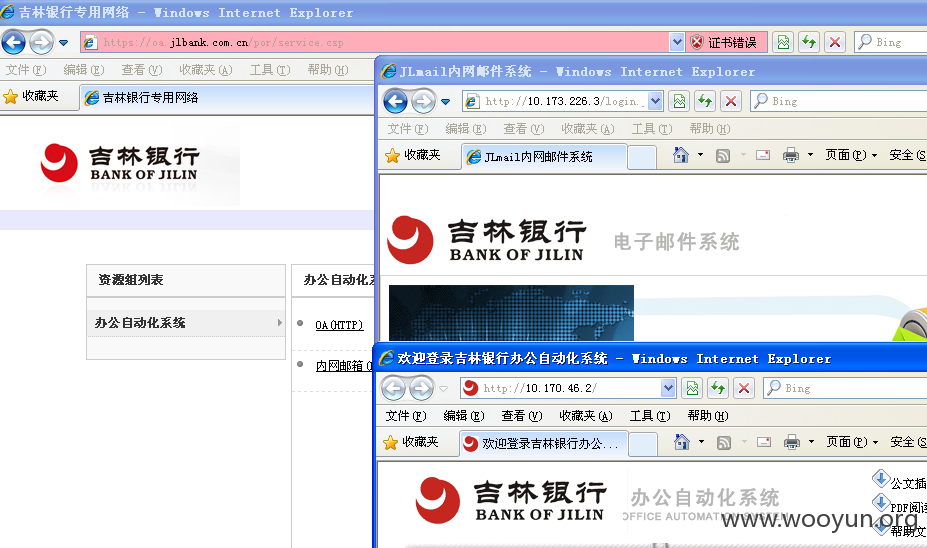Open the 内网邮箱 link

pos(344,366)
